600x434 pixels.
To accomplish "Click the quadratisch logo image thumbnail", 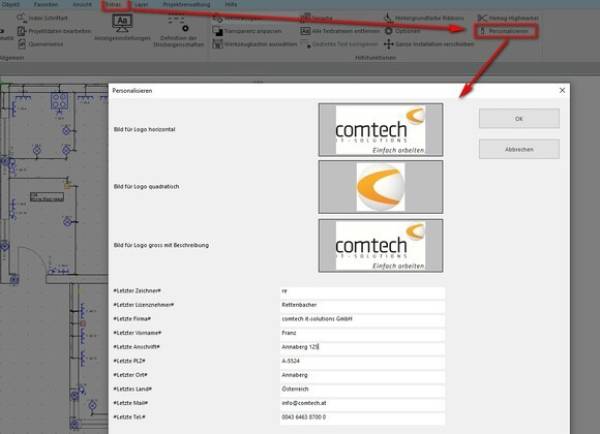I will click(381, 187).
